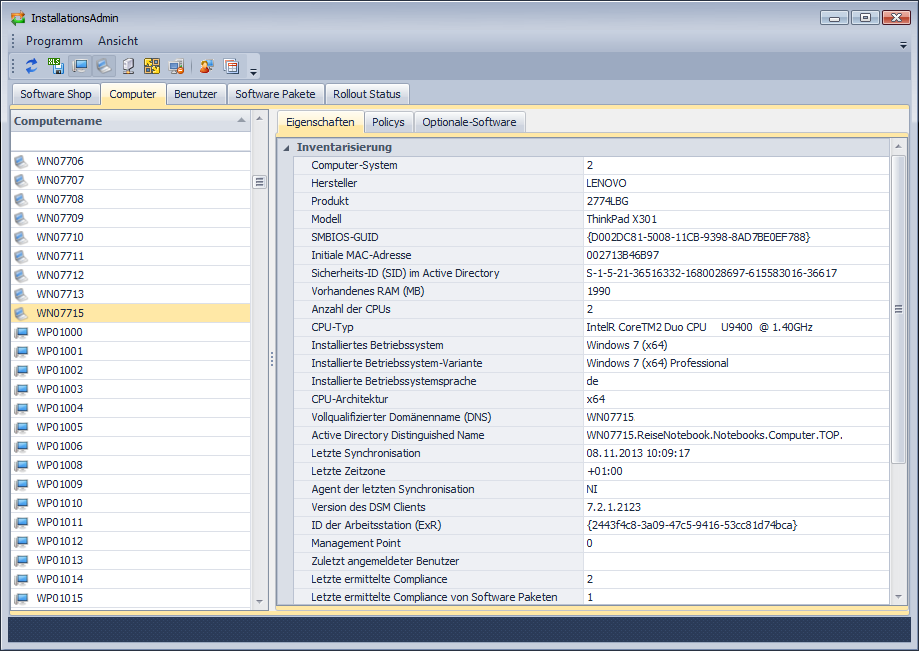Open the Optionale-Software tab

pos(469,122)
